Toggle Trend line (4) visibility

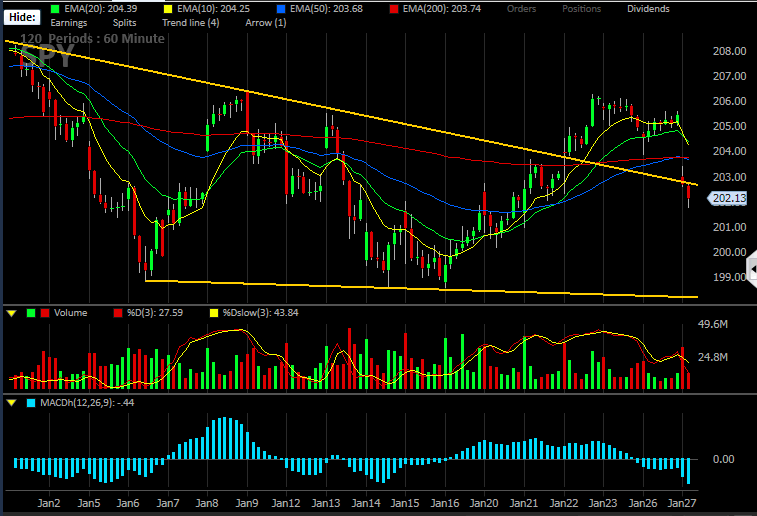click(190, 23)
